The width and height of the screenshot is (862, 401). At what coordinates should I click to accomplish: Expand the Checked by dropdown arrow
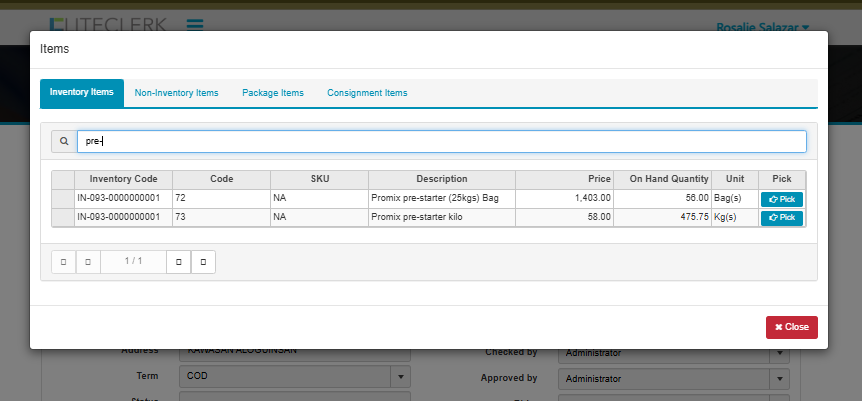pyautogui.click(x=780, y=353)
